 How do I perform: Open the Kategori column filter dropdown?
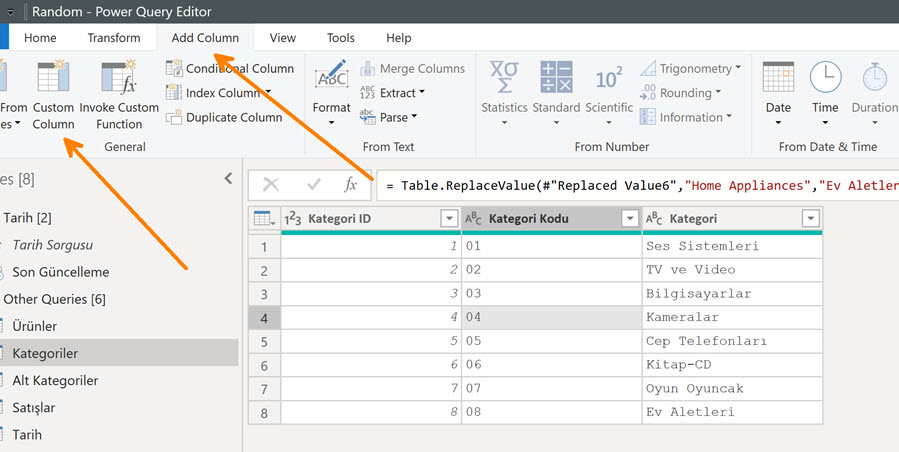[811, 219]
